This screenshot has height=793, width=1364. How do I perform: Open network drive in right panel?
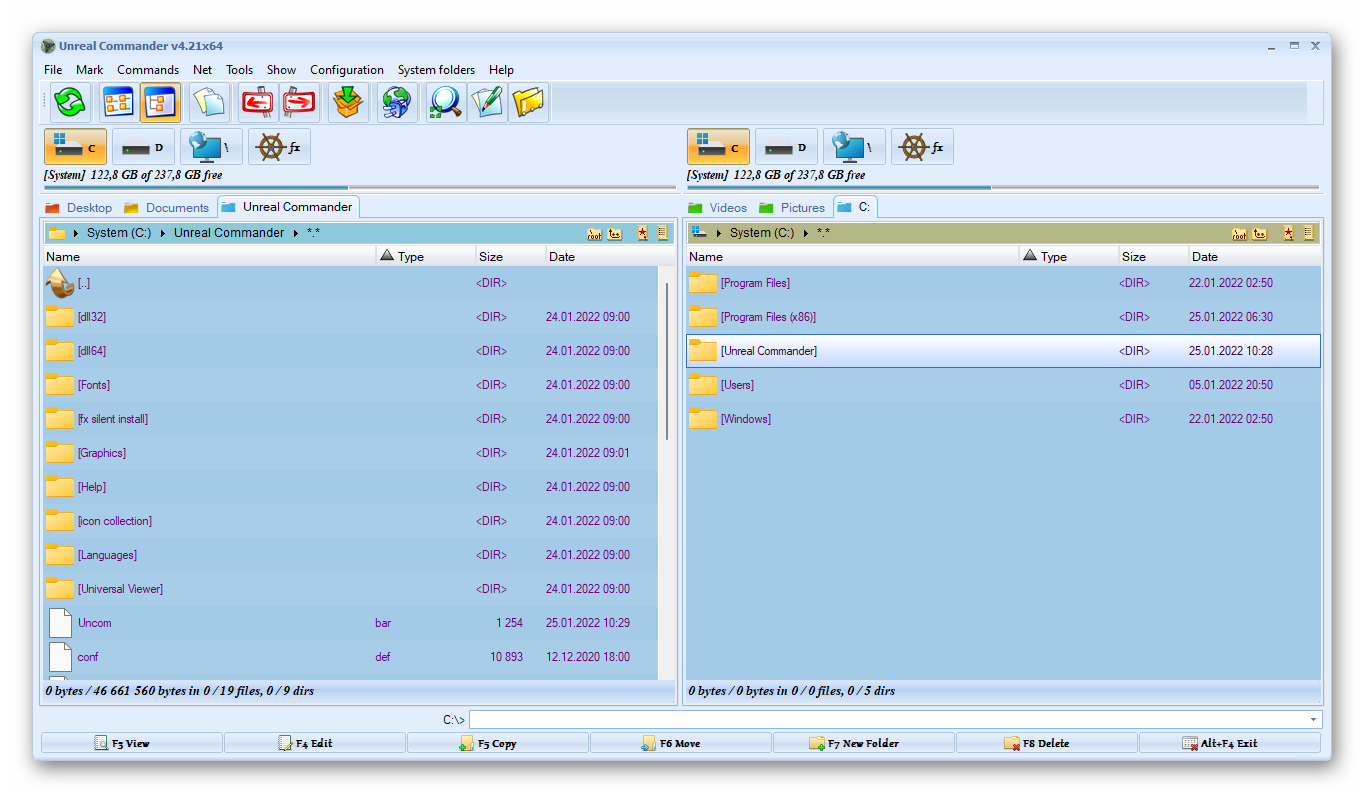pyautogui.click(x=854, y=147)
